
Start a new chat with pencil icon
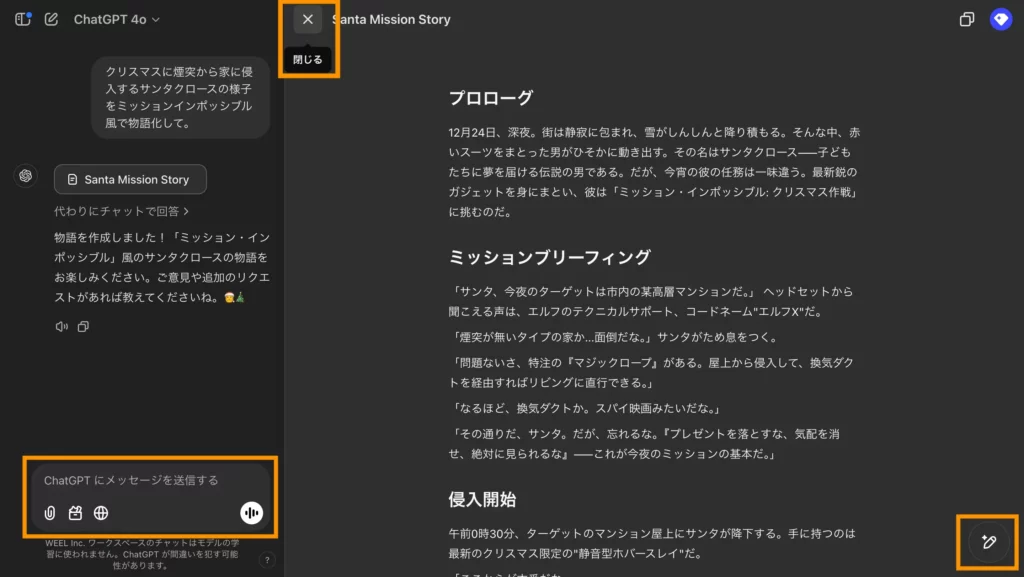pos(51,19)
